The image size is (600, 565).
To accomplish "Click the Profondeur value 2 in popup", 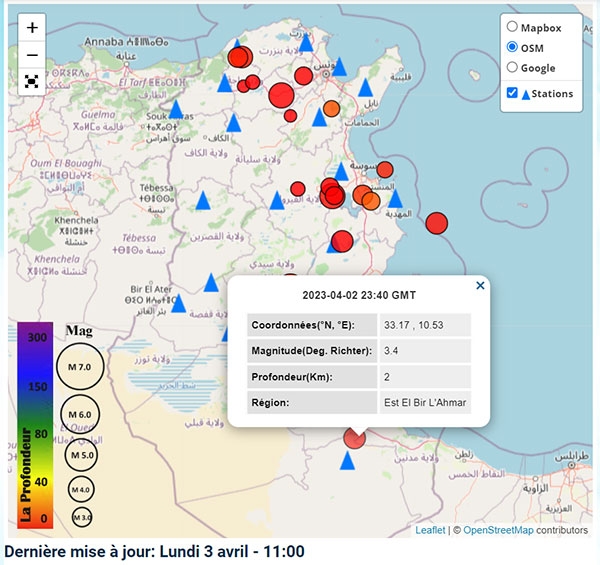I will [387, 377].
